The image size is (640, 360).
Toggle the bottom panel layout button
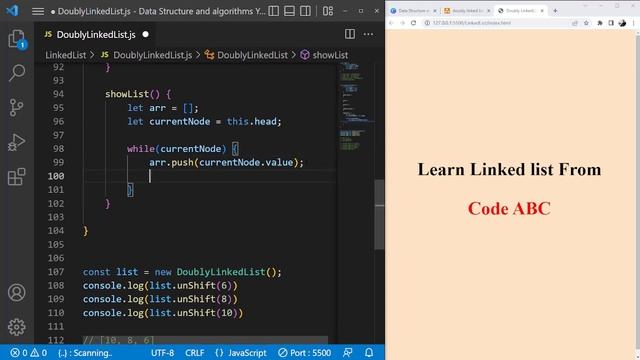[x=289, y=11]
